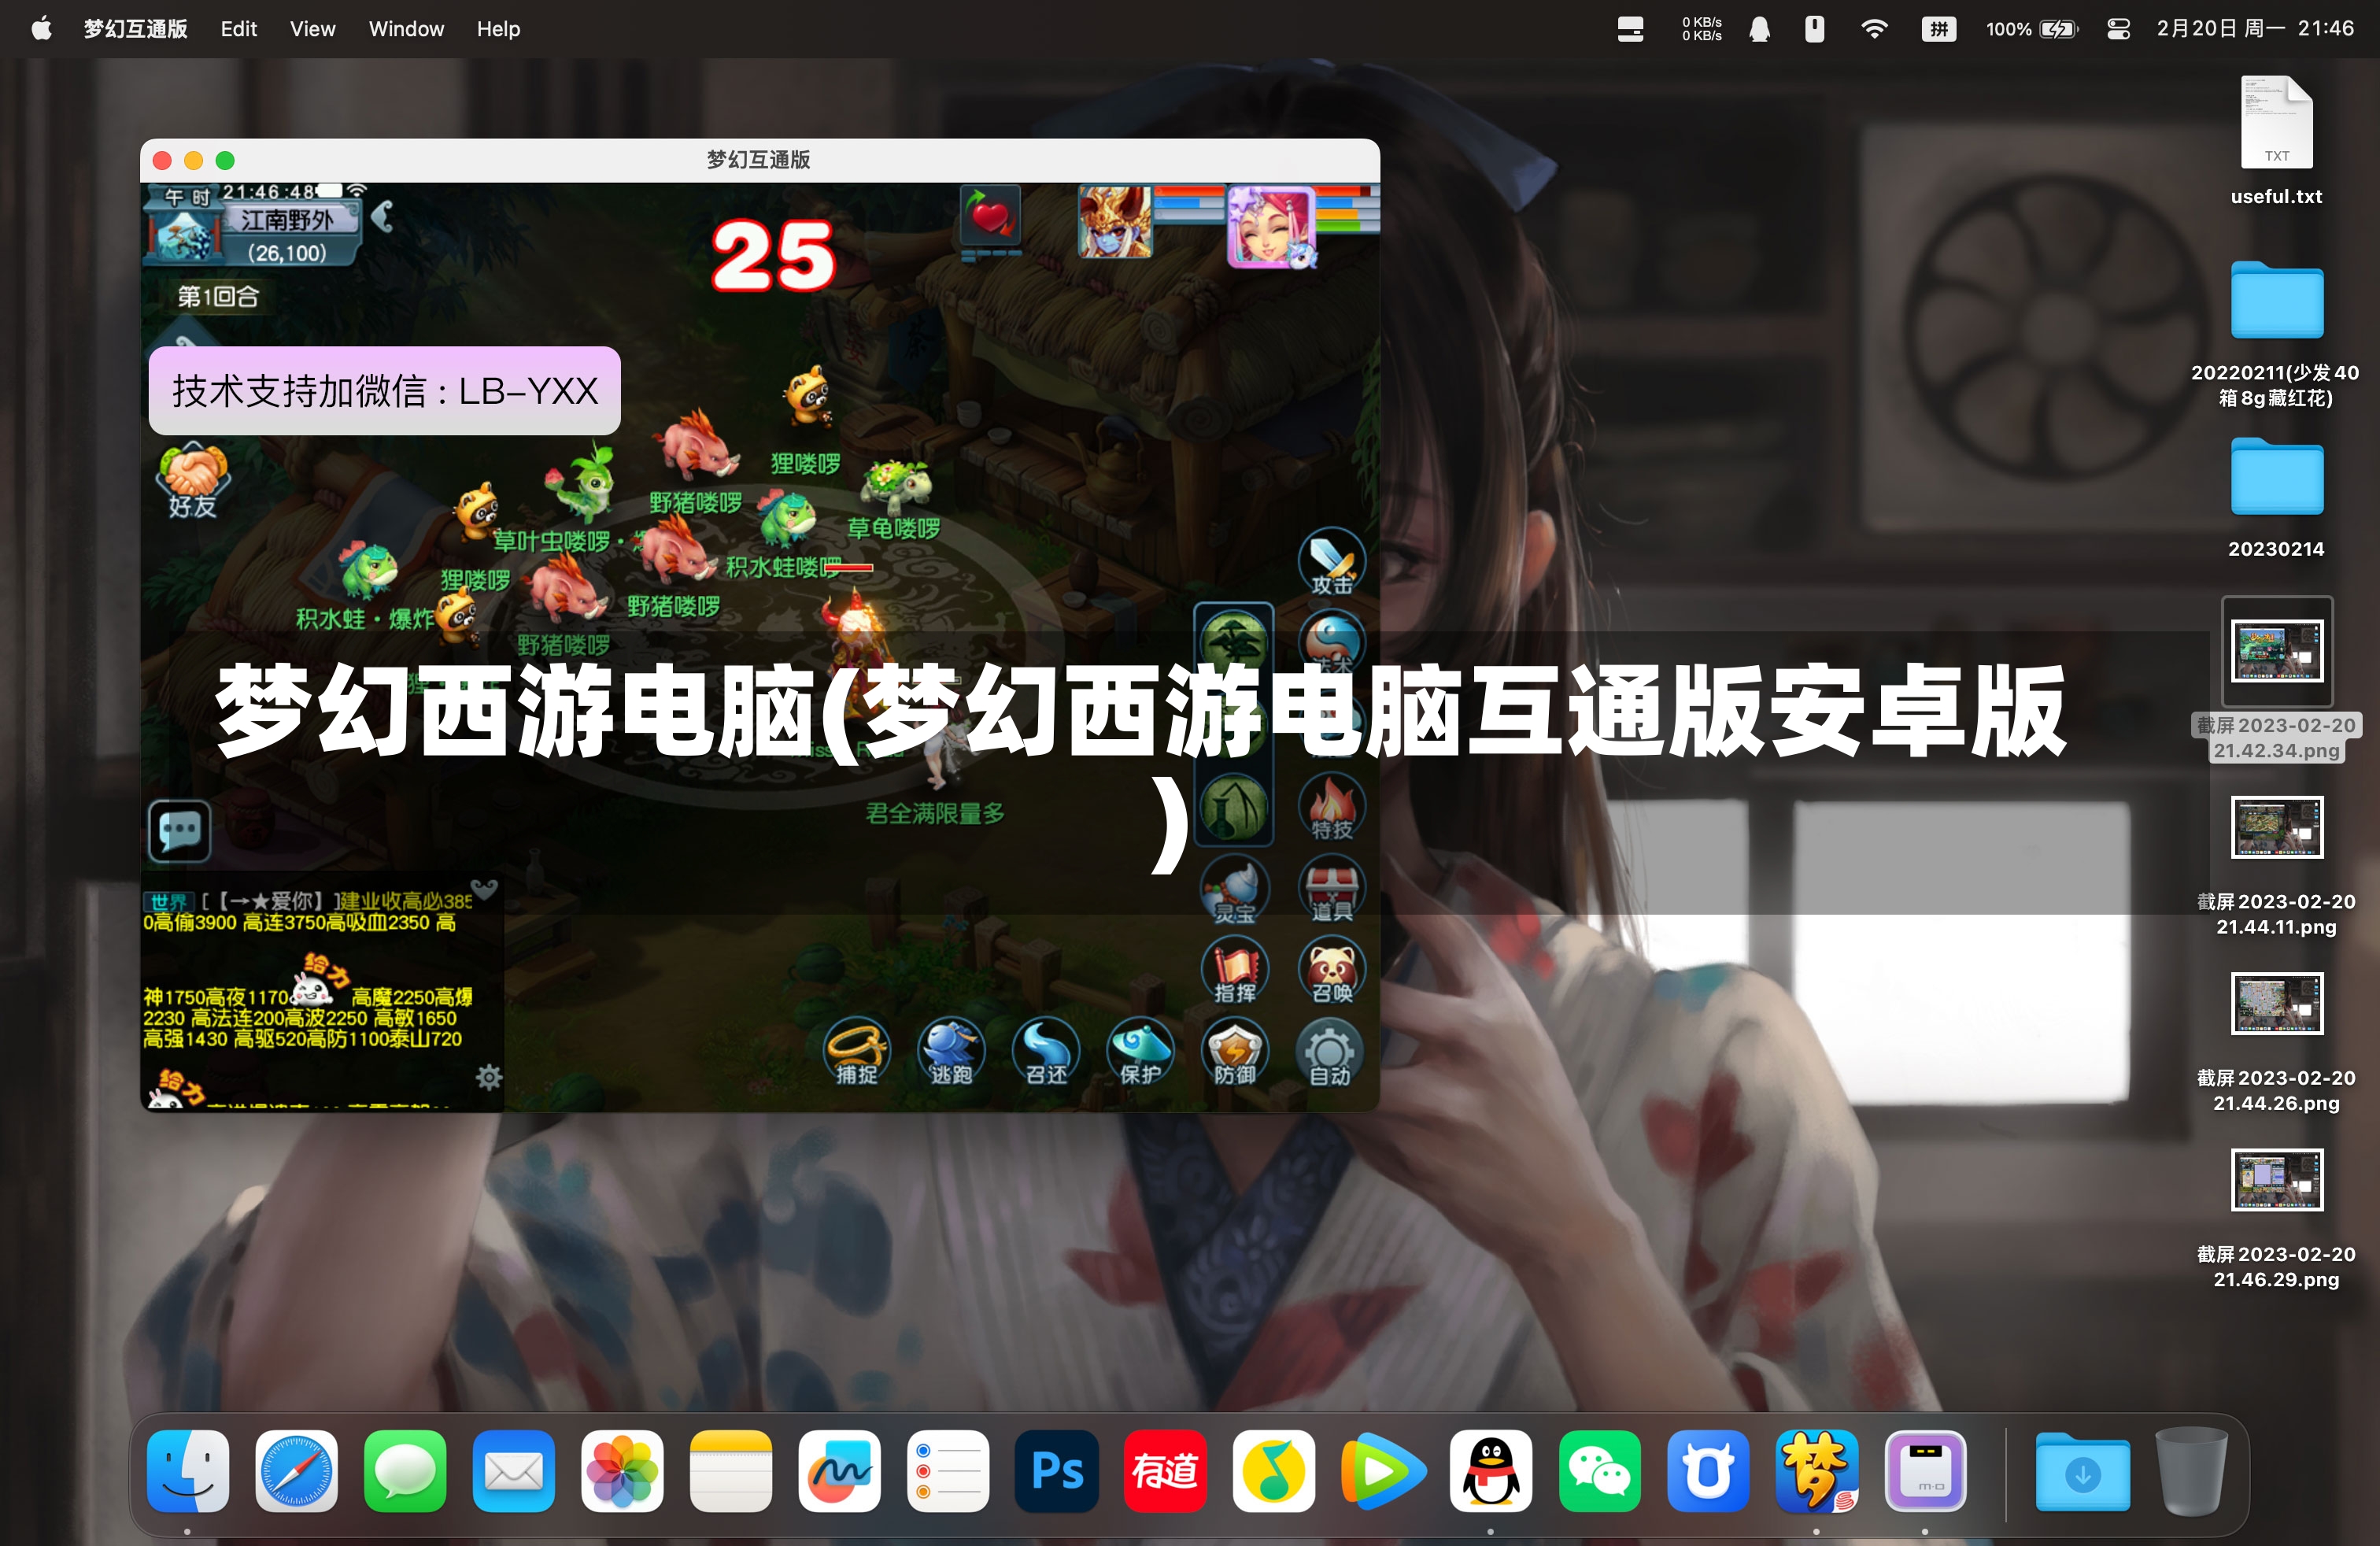Viewport: 2380px width, 1546px height.
Task: Tap the 攻击 attack sword icon
Action: point(1331,562)
